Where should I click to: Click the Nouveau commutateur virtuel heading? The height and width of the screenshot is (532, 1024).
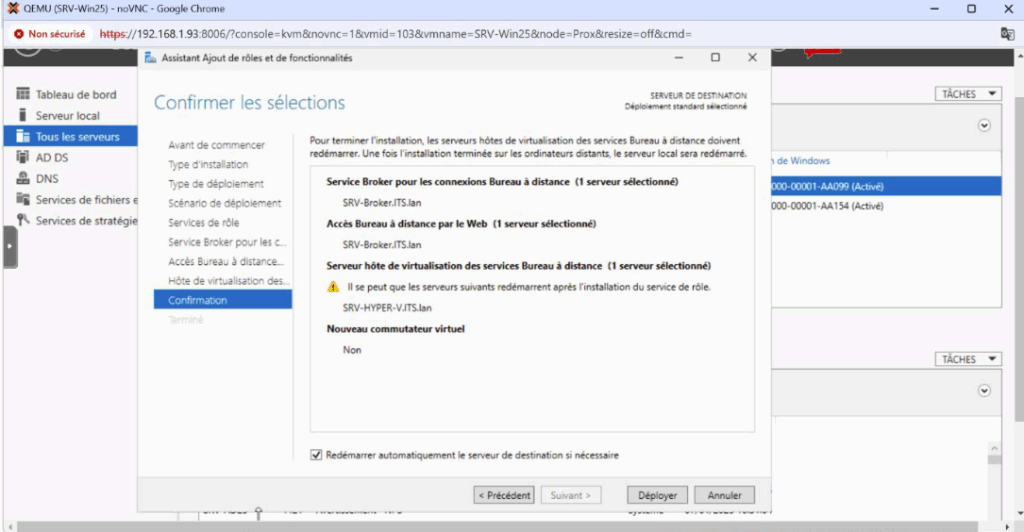(396, 329)
